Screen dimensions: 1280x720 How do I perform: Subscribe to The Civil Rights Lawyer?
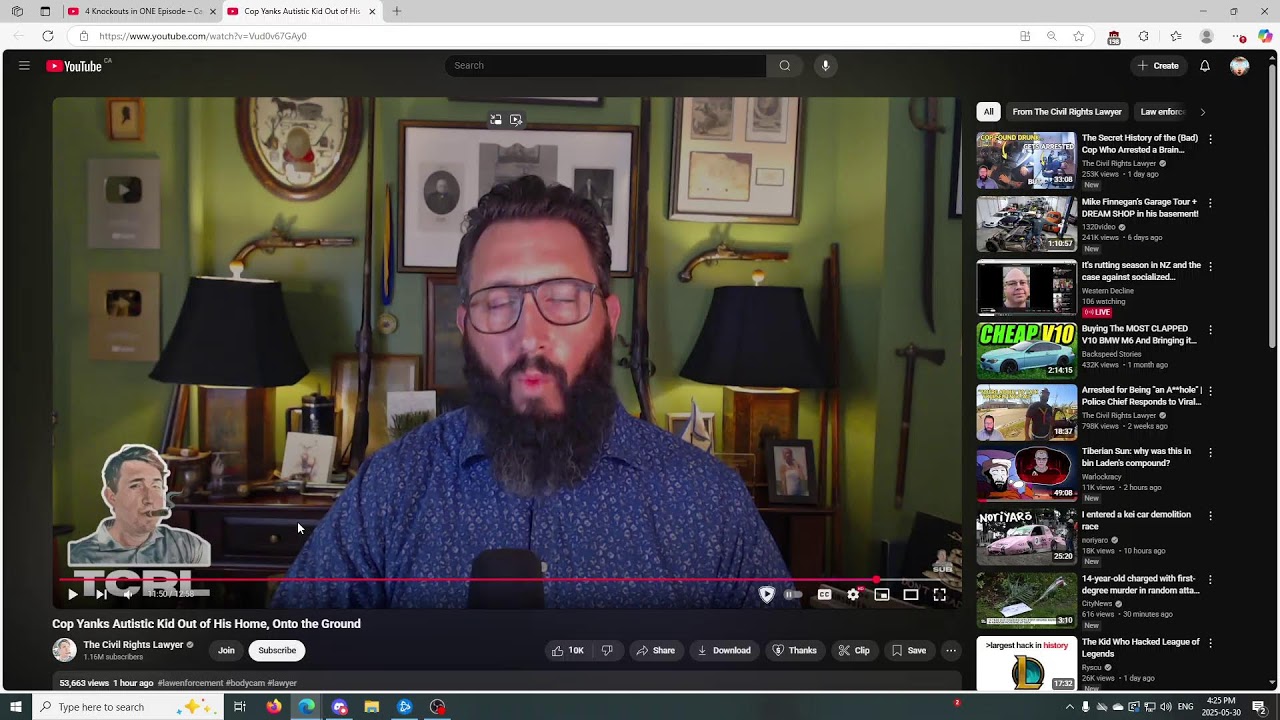(277, 650)
